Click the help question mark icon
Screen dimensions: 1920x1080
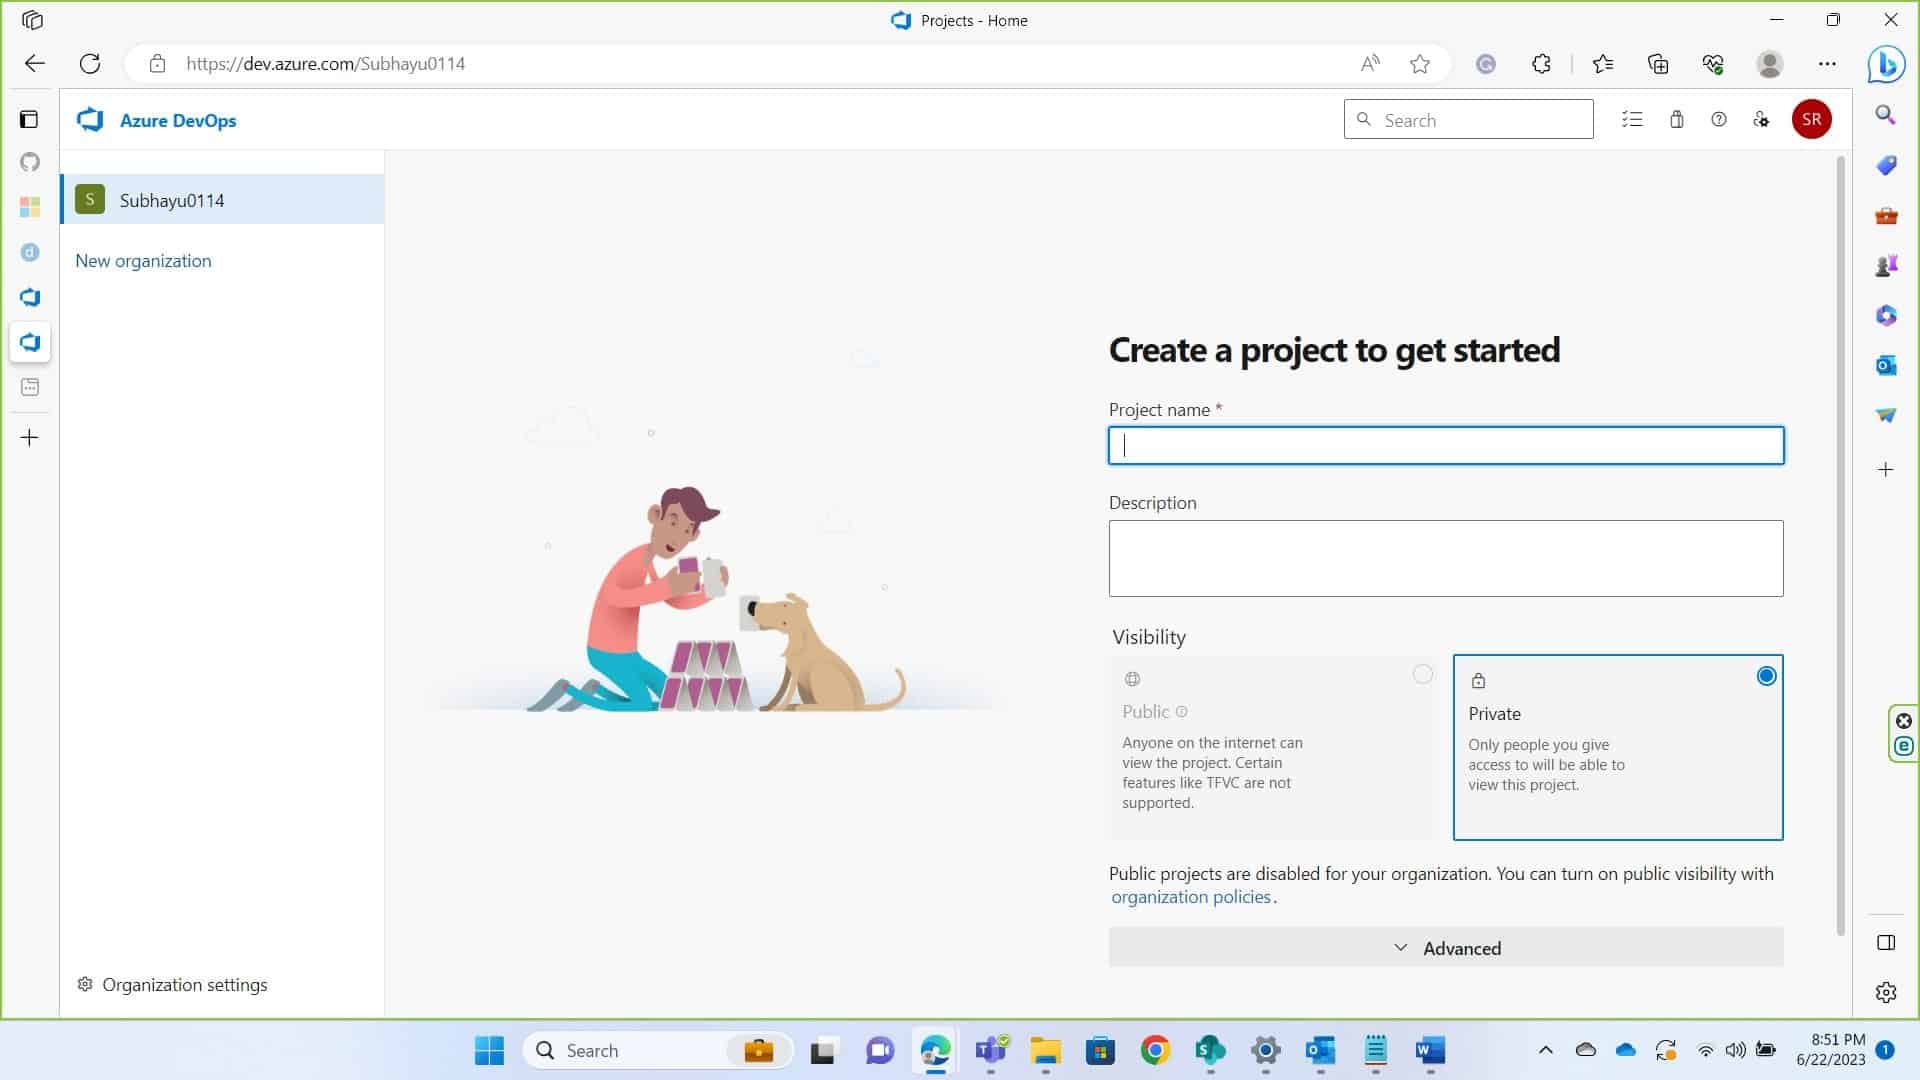click(1719, 120)
